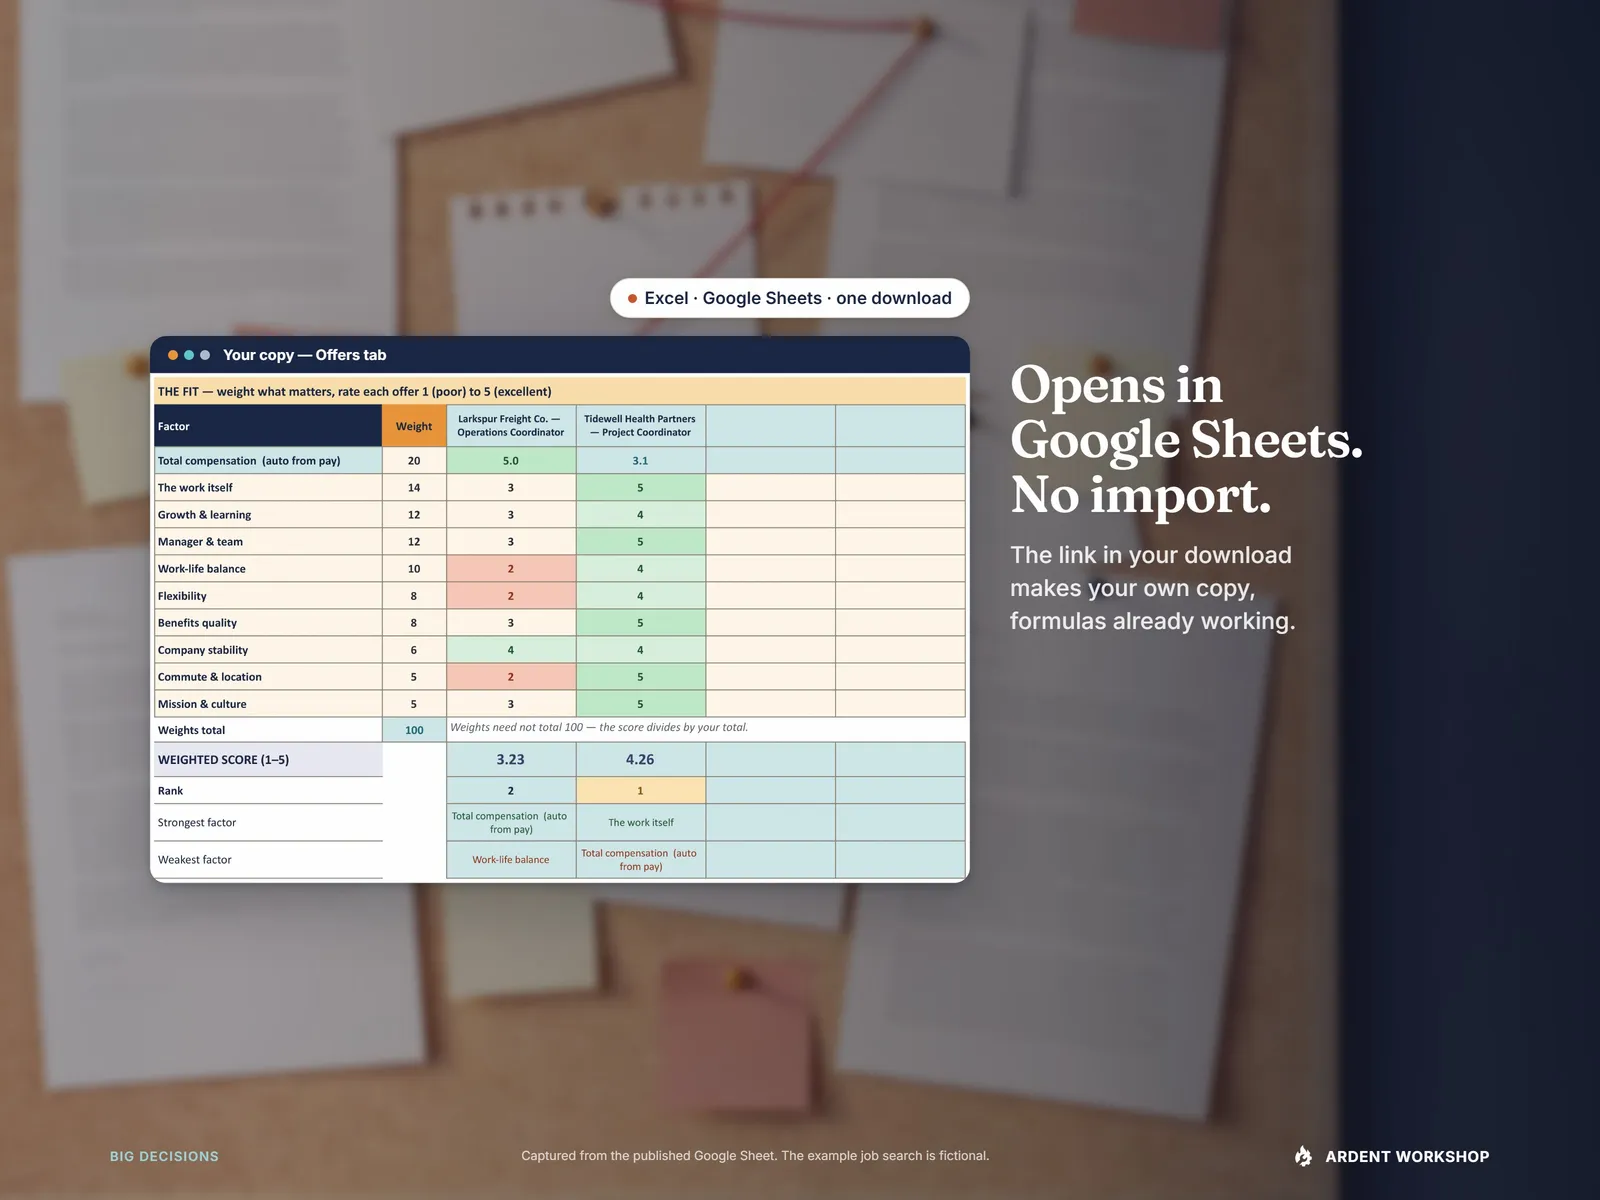The height and width of the screenshot is (1200, 1600).
Task: Click the 'ARDENT WORKSHOP' brand name
Action: tap(1407, 1156)
